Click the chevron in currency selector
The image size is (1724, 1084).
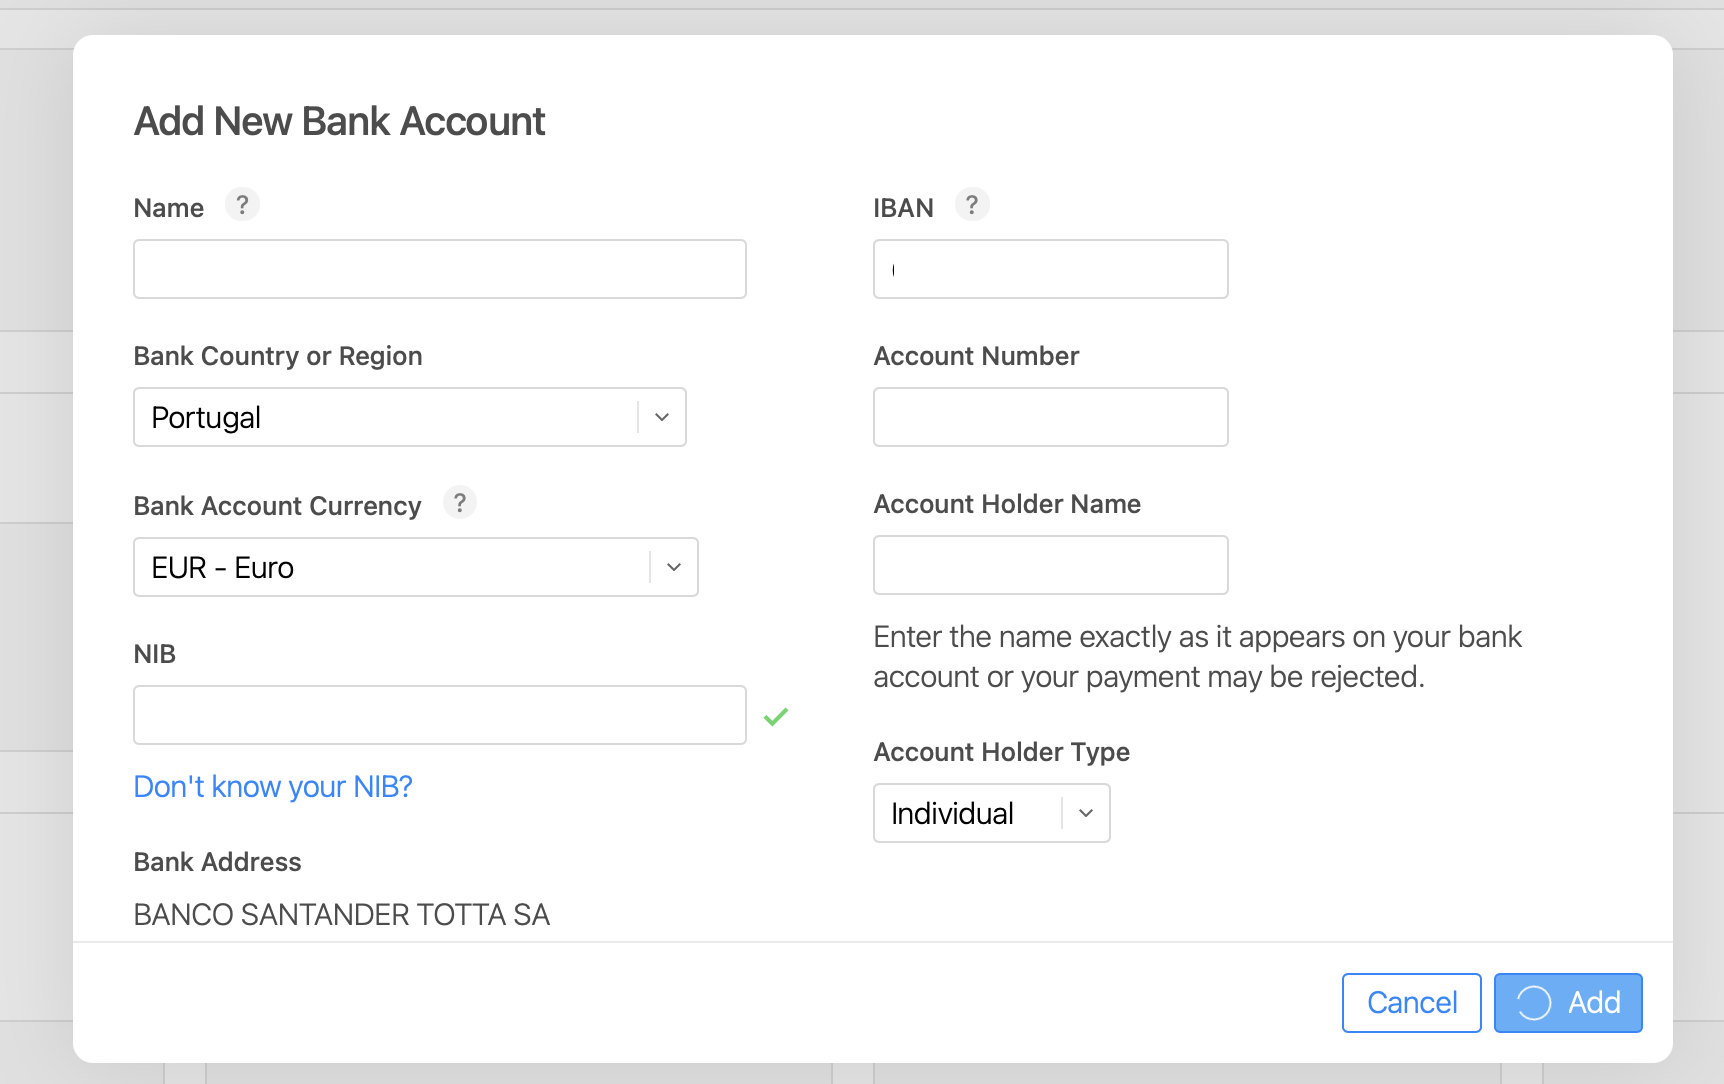click(x=674, y=567)
